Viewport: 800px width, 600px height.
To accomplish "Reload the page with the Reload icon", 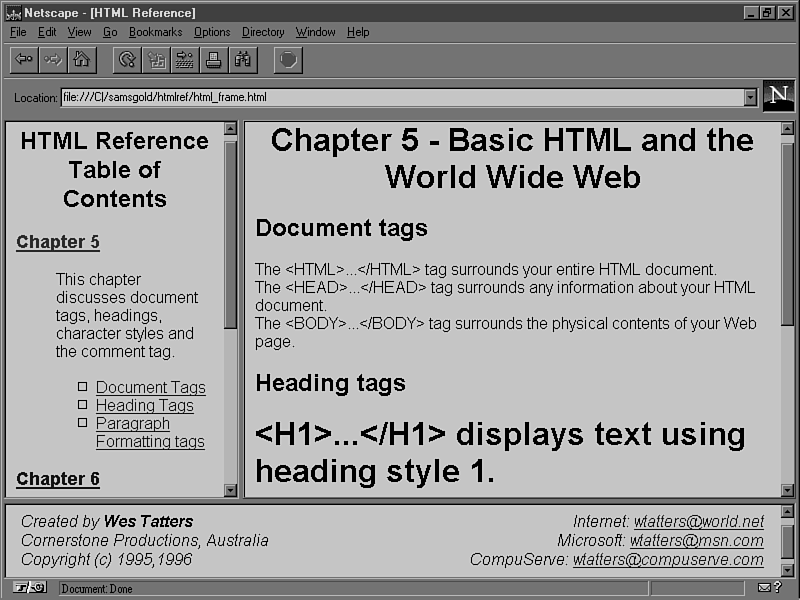I will click(127, 60).
